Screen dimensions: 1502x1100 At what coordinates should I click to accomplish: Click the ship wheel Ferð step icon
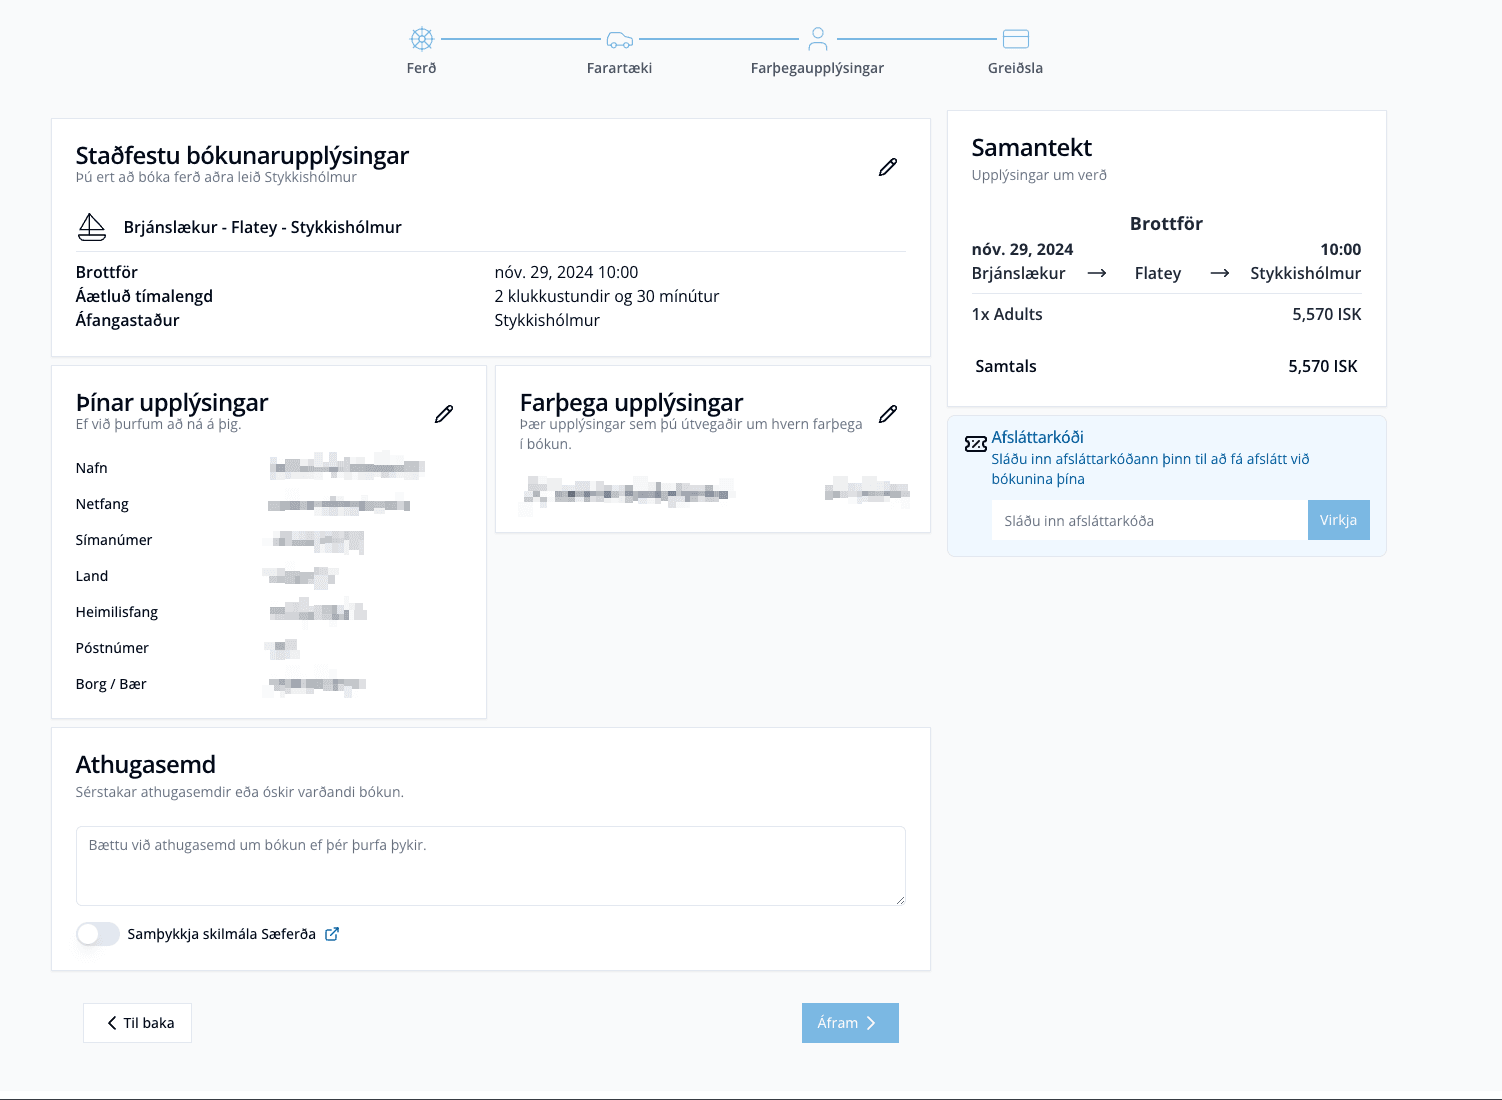point(422,39)
